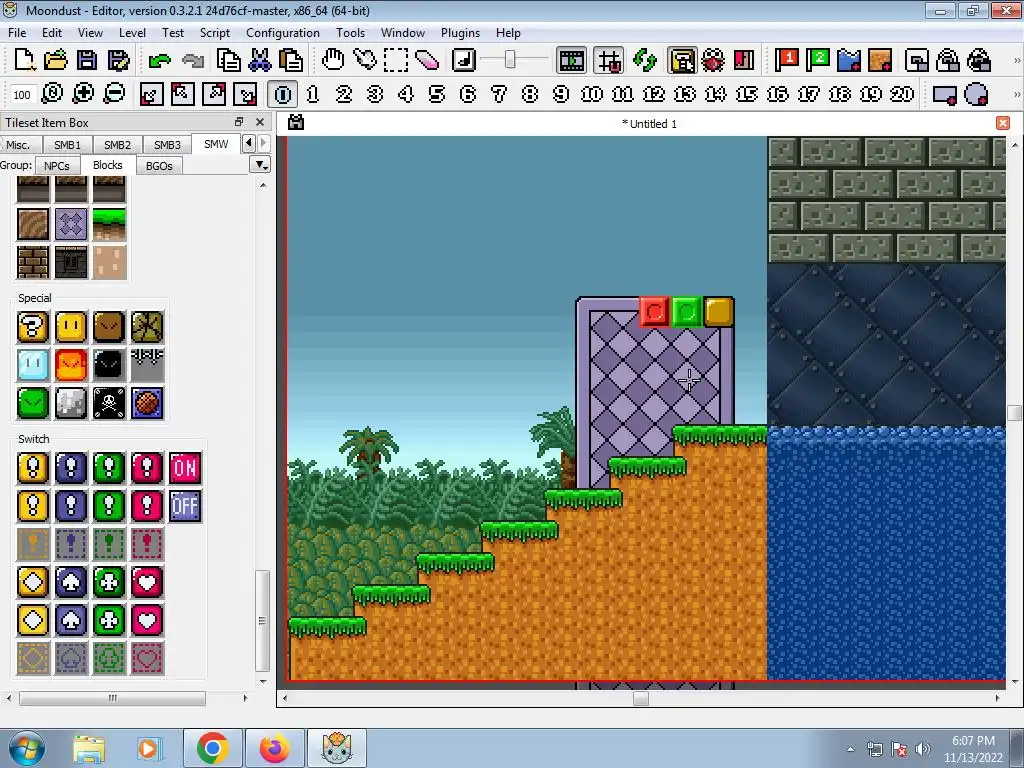The image size is (1024, 768).
Task: Zoom in with the plus magnifier
Action: [83, 94]
